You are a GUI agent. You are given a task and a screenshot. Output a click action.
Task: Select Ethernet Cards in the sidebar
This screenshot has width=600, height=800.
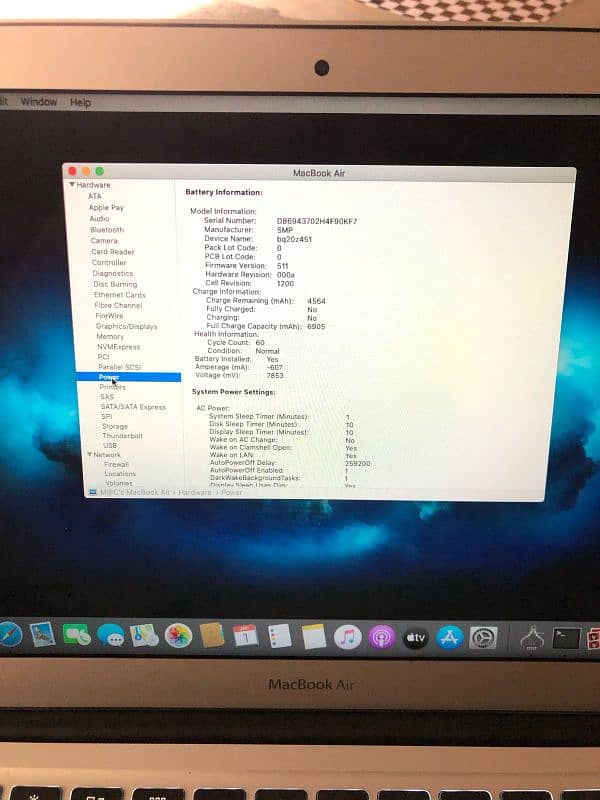coord(120,295)
